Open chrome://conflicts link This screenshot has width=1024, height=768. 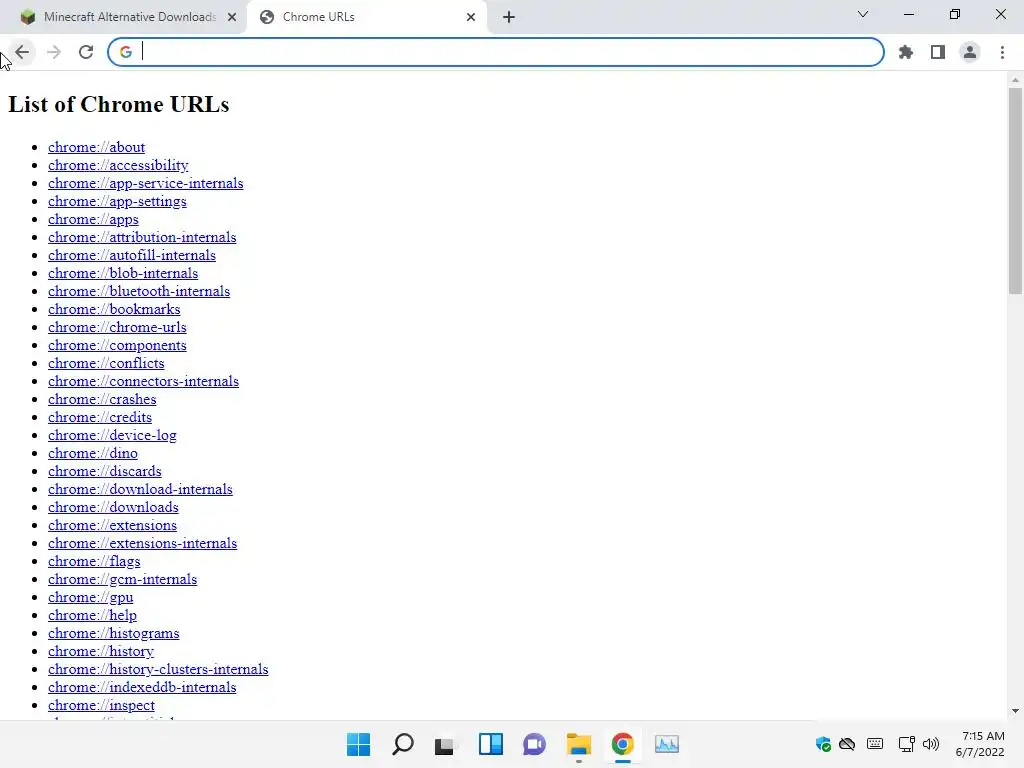click(106, 363)
